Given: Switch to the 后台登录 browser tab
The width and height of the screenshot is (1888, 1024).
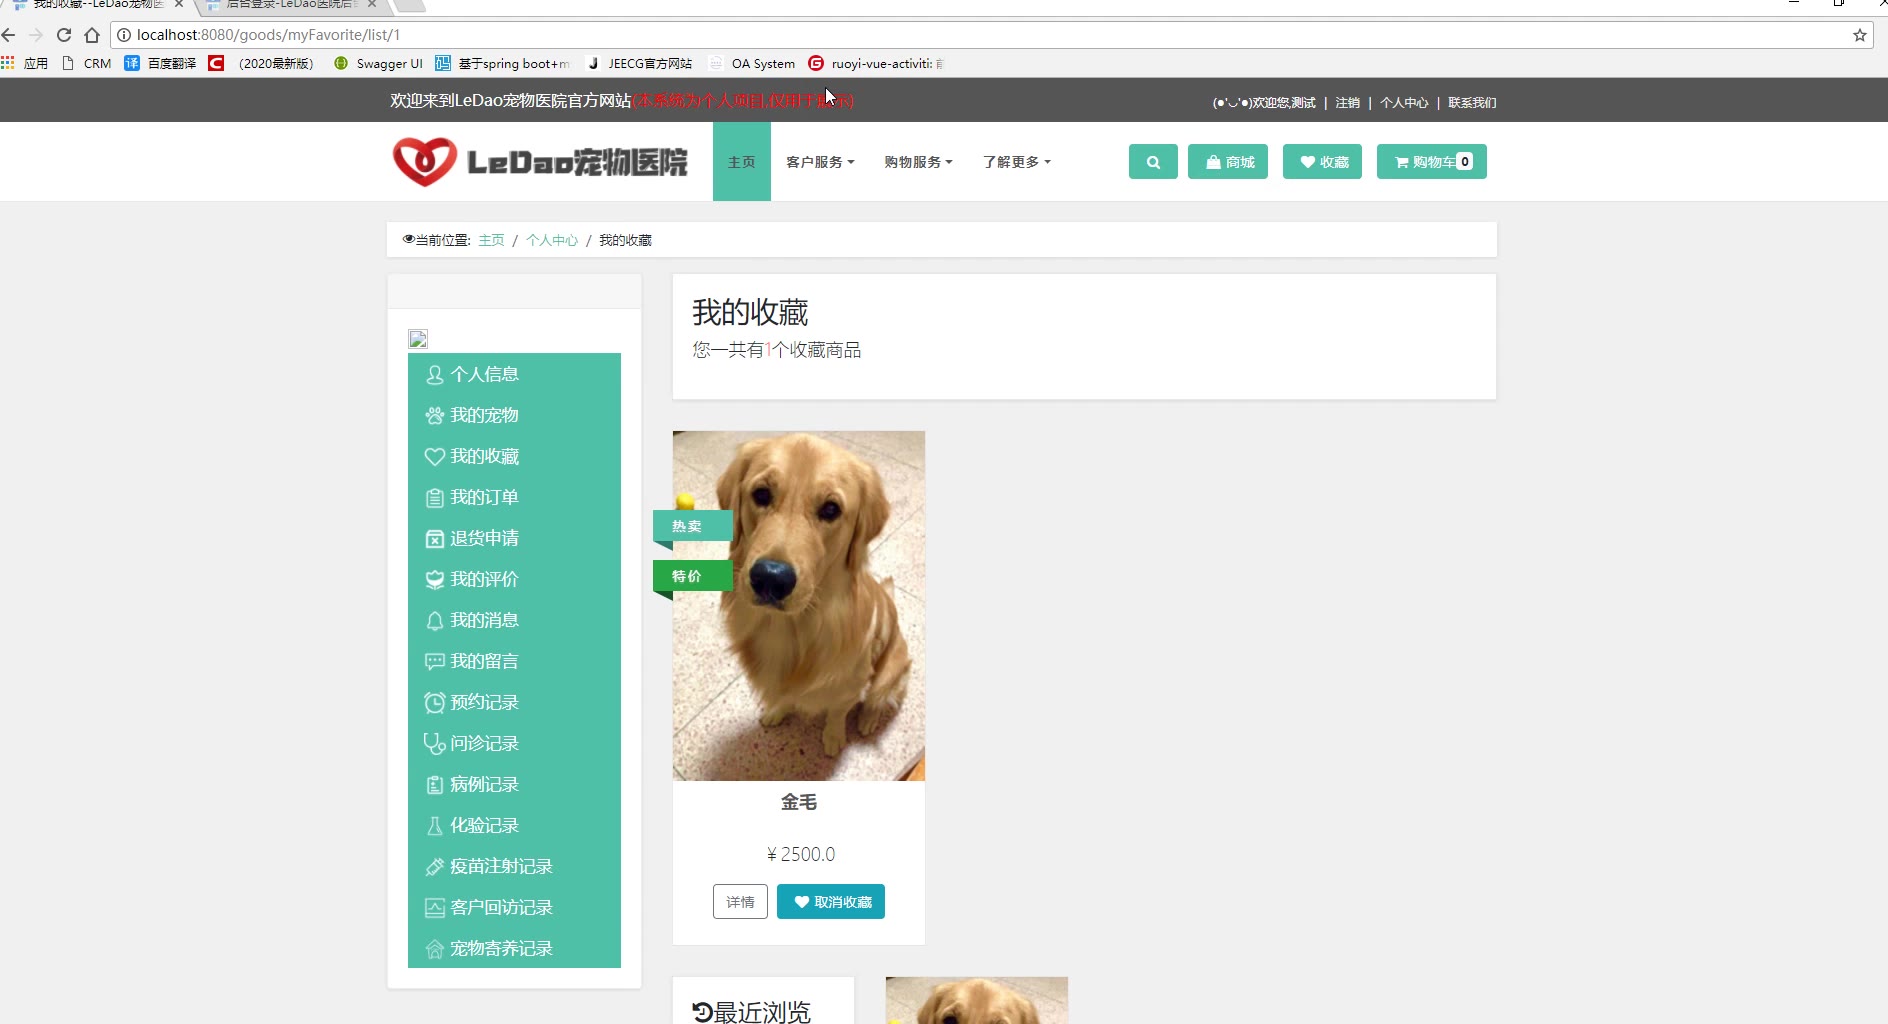Looking at the screenshot, I should pos(290,6).
